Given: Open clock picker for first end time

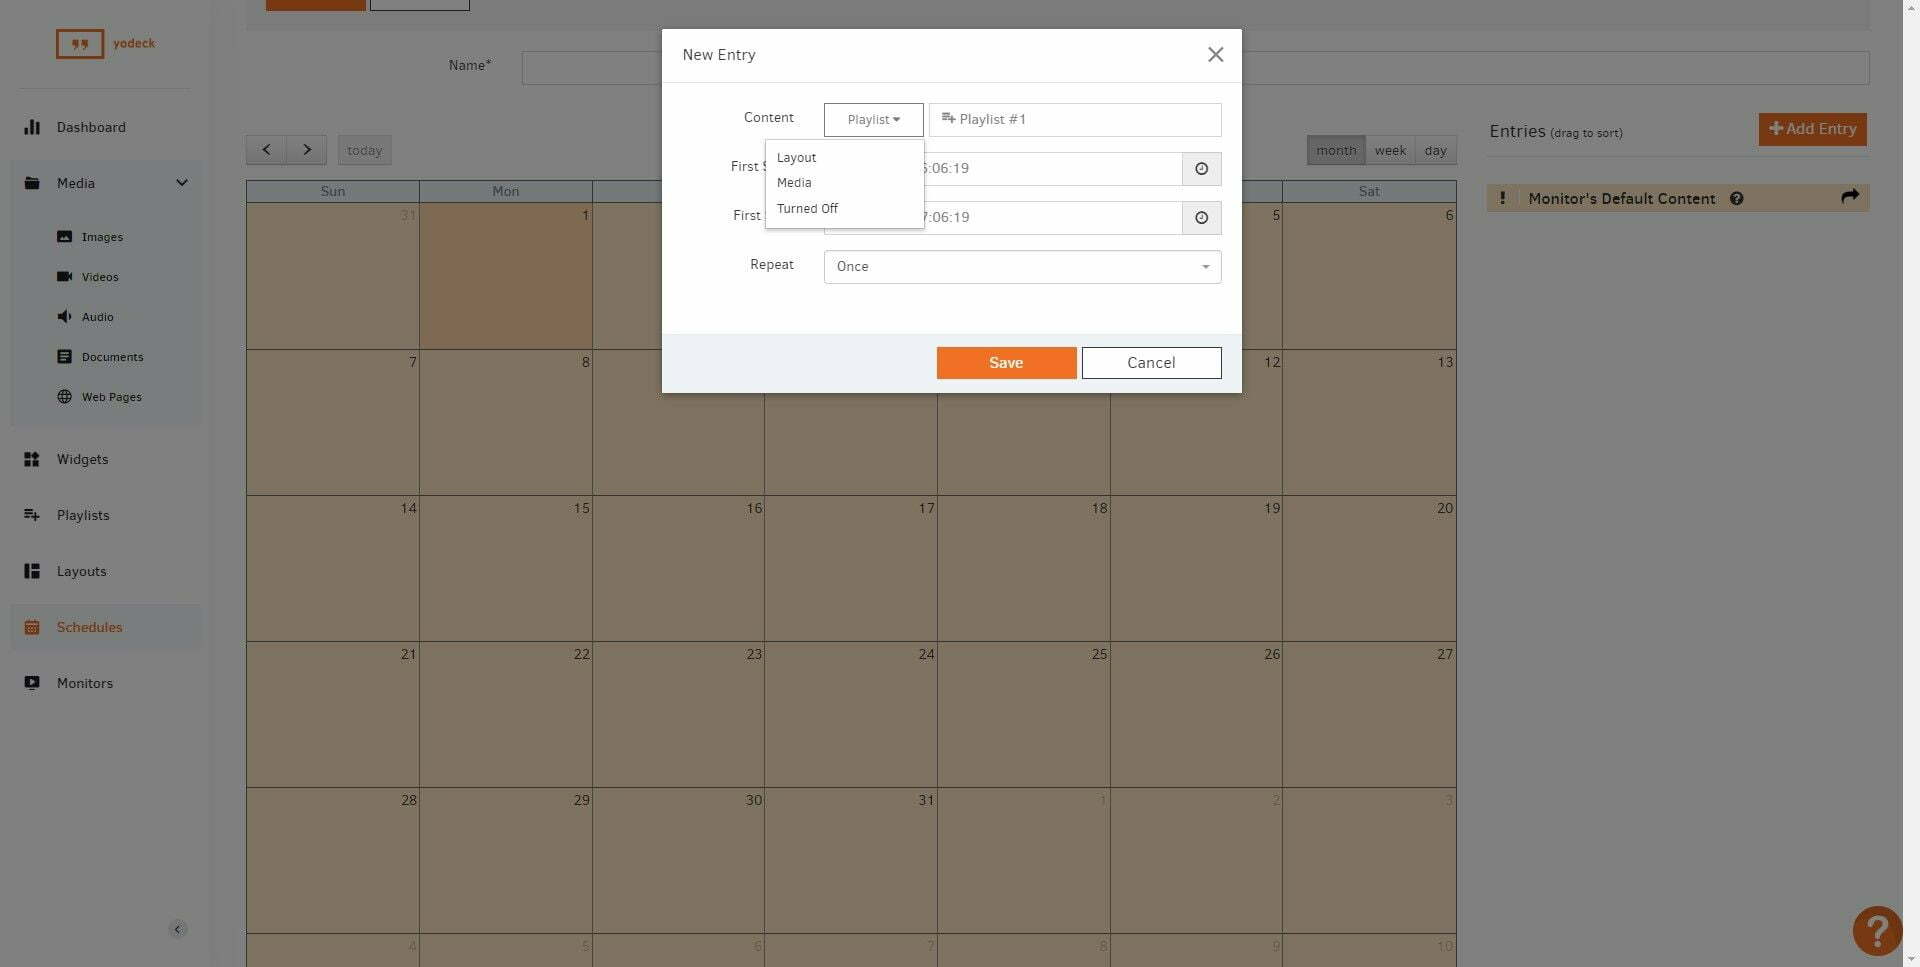Looking at the screenshot, I should point(1201,218).
